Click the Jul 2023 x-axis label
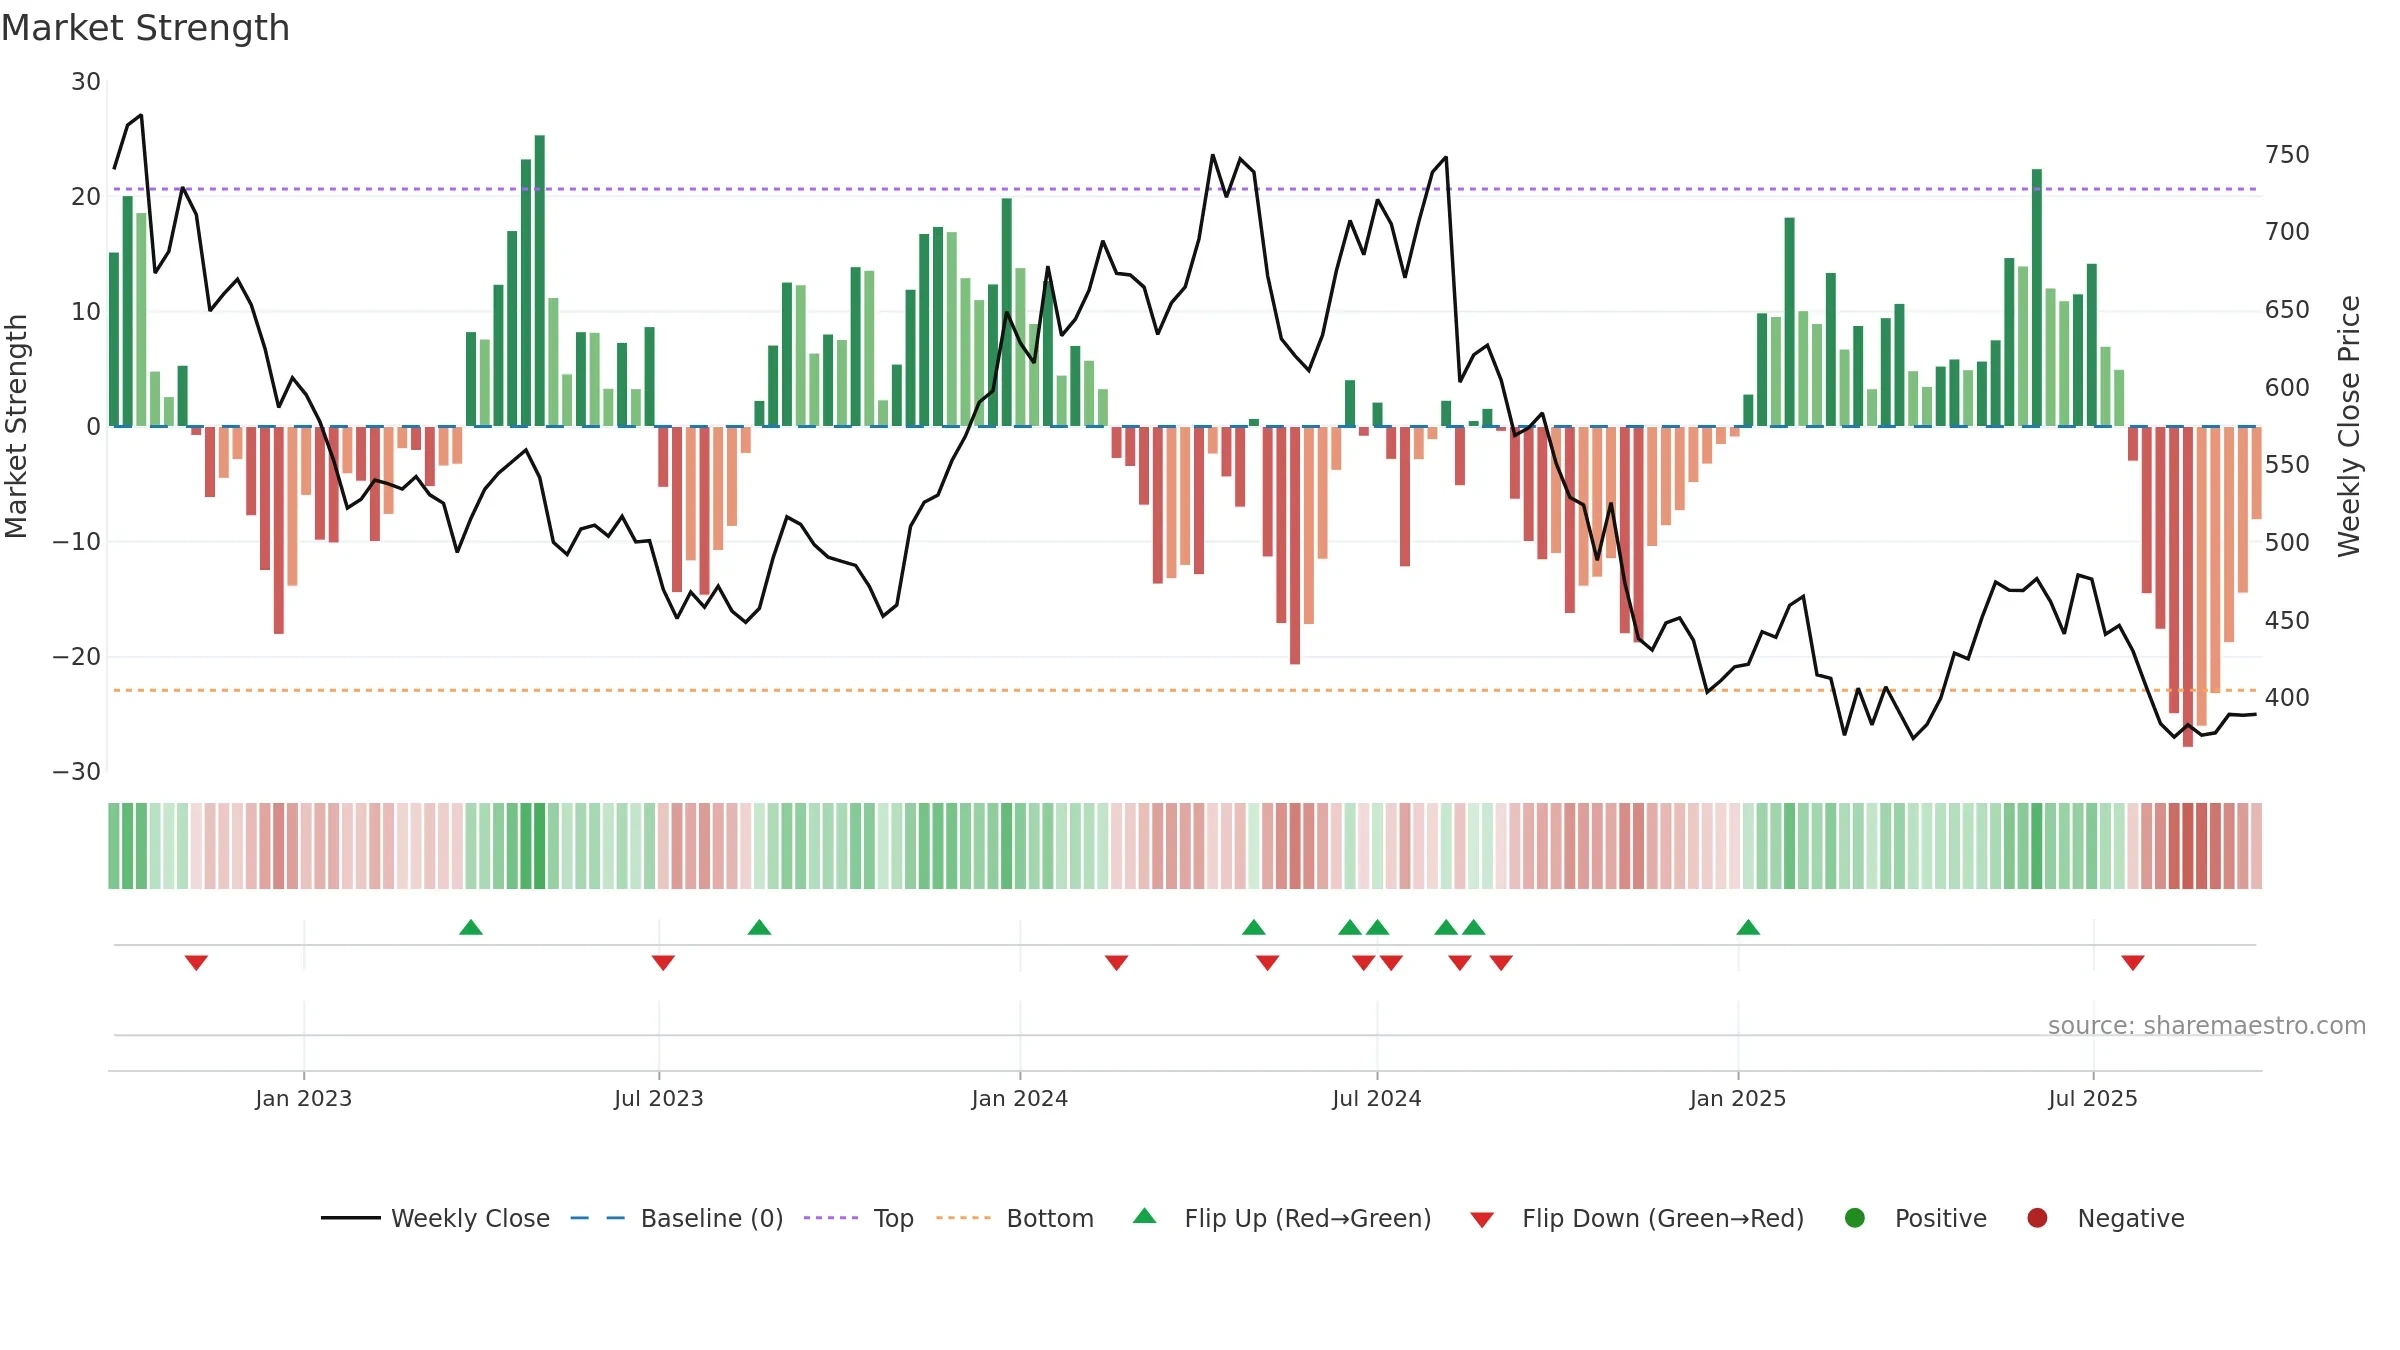 (x=659, y=1098)
